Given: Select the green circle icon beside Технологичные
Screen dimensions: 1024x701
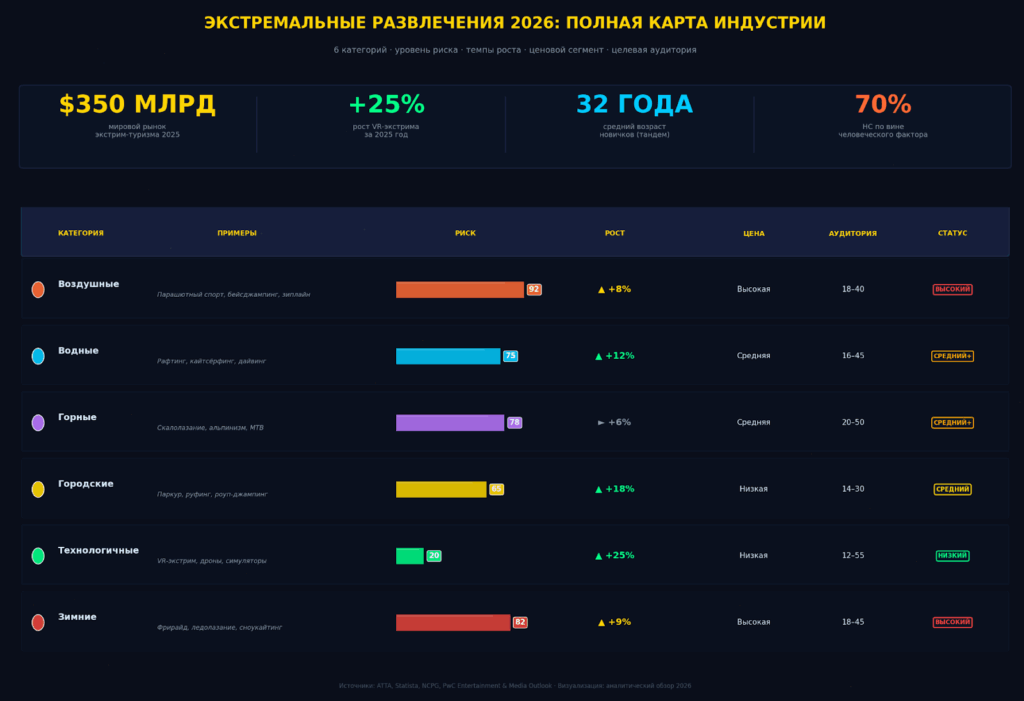Looking at the screenshot, I should [x=38, y=556].
